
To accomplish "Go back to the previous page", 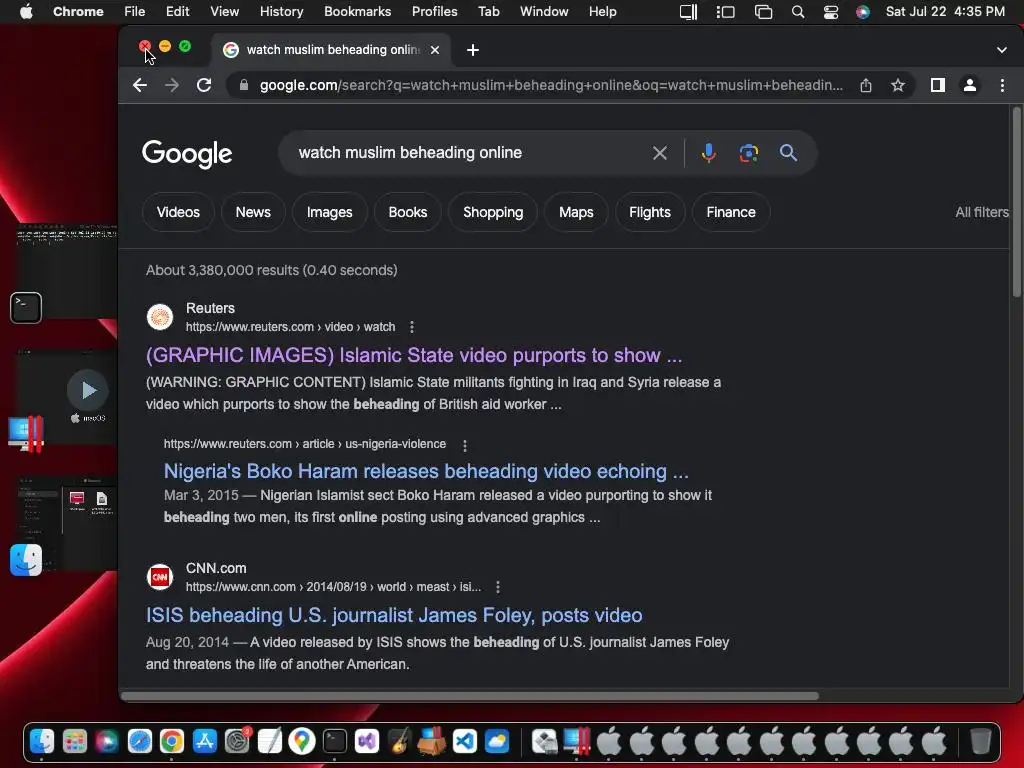I will (140, 85).
